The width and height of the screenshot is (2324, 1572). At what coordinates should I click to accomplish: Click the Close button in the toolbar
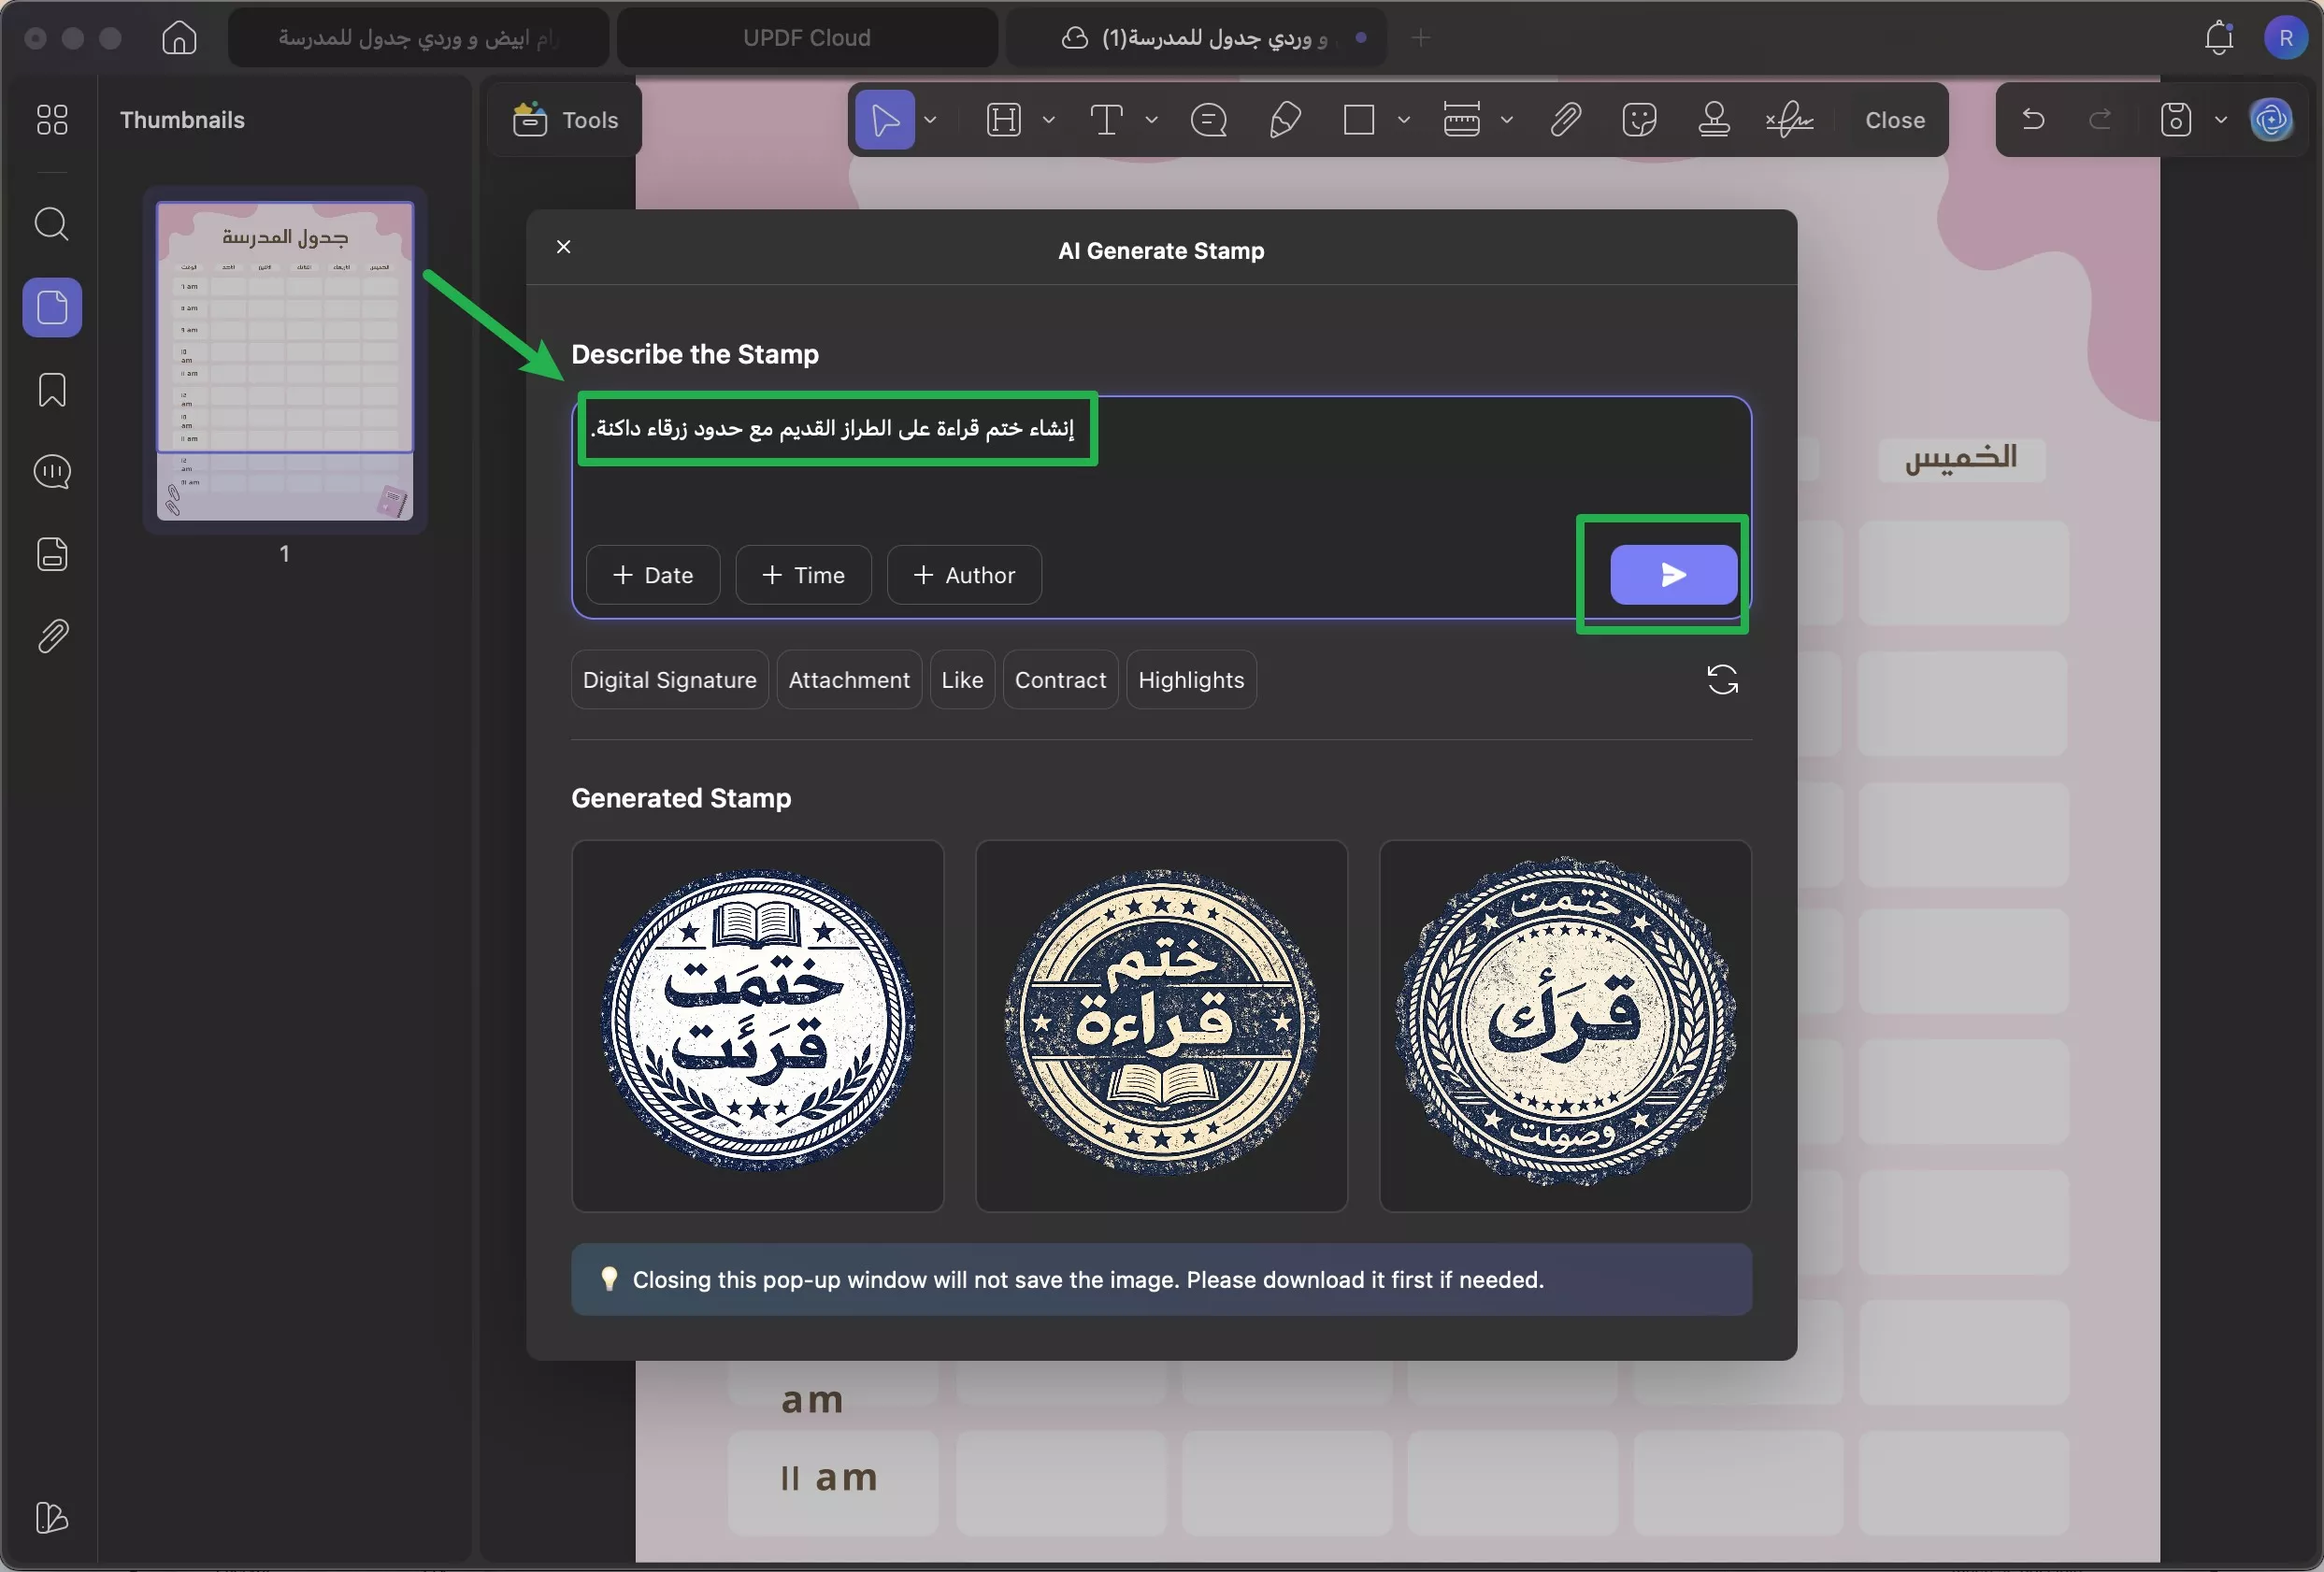pyautogui.click(x=1893, y=119)
